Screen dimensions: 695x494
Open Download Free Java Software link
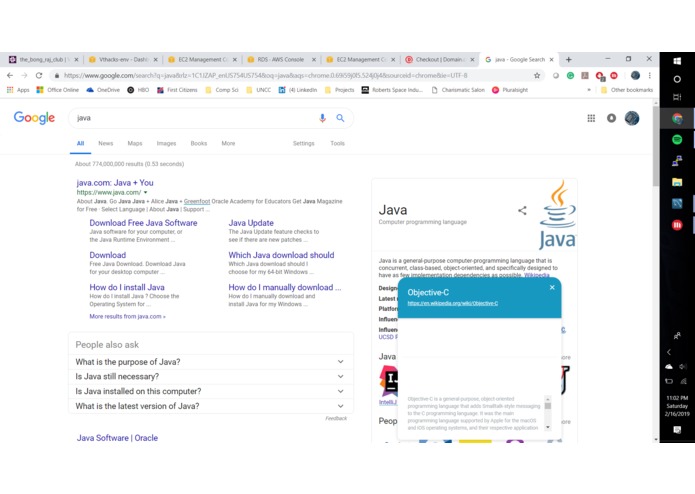(143, 223)
